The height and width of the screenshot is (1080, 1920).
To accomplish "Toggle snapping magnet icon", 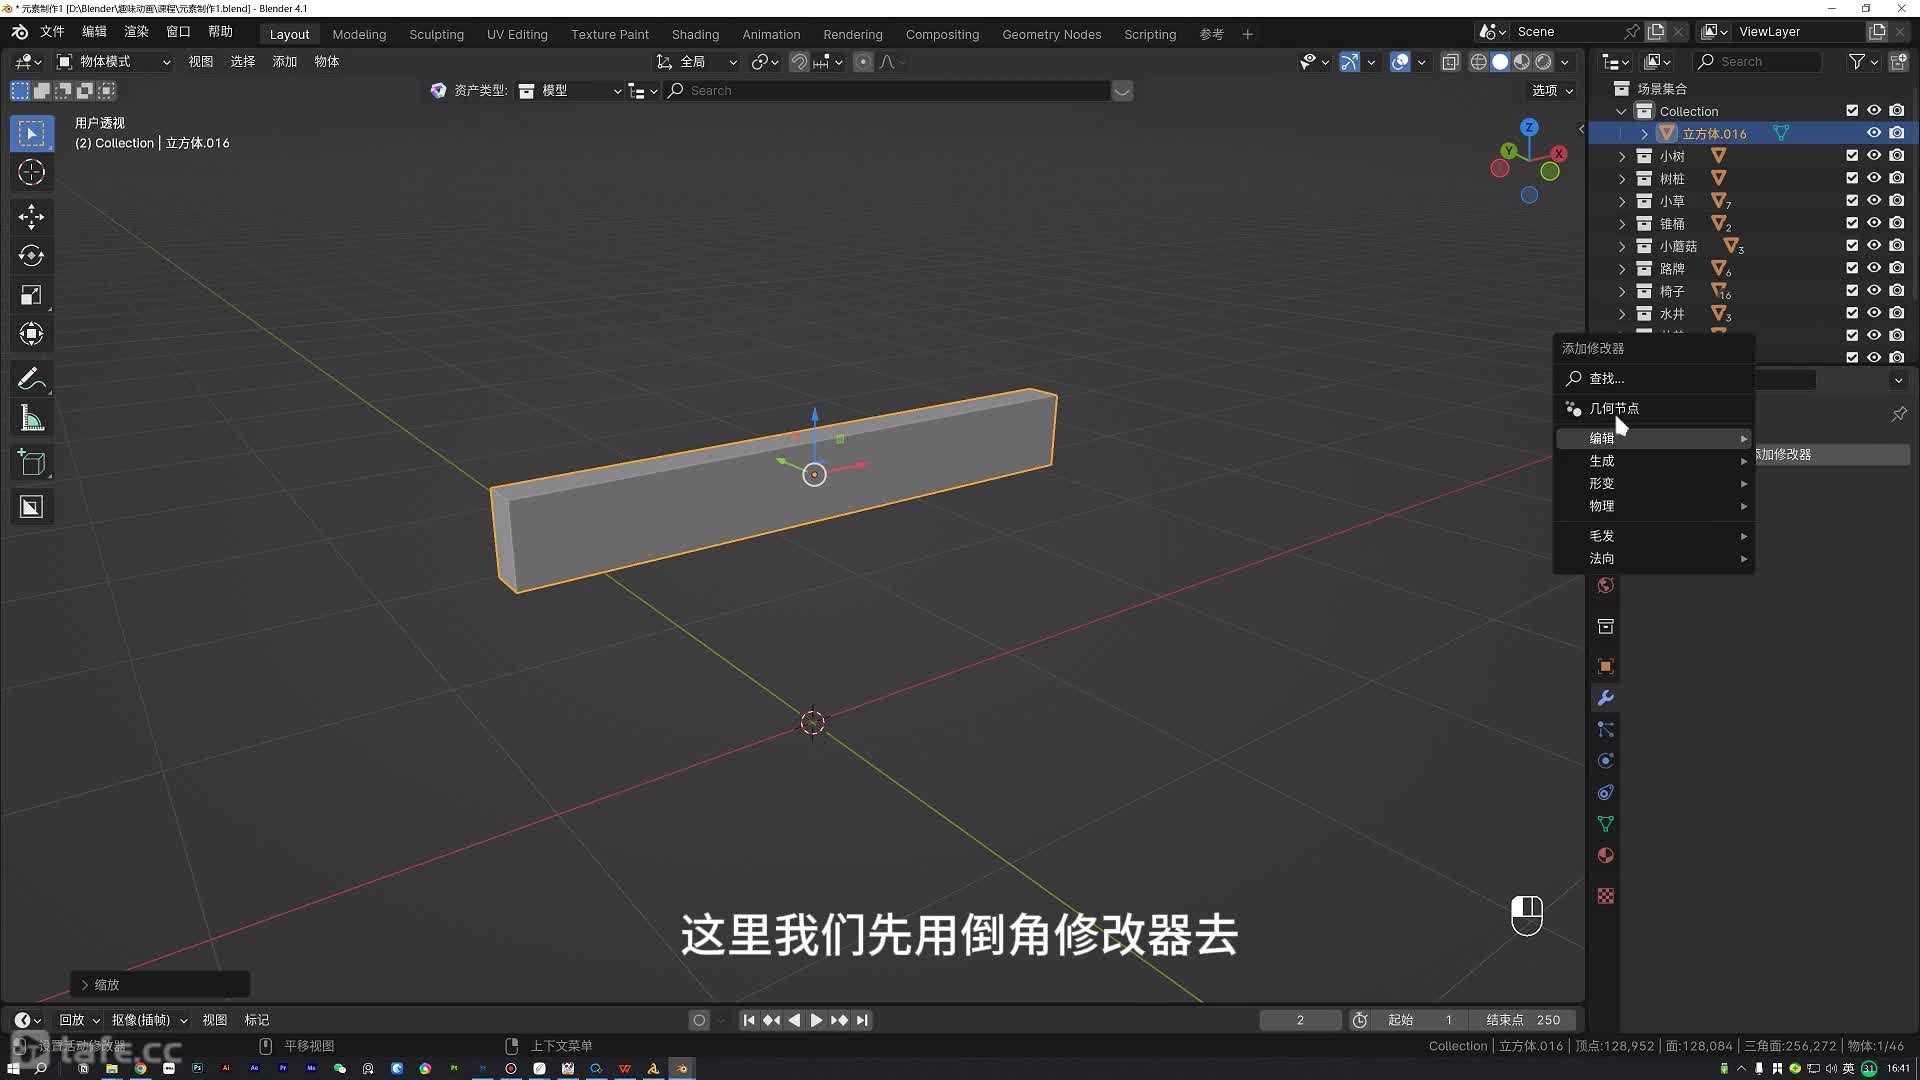I will 799,62.
